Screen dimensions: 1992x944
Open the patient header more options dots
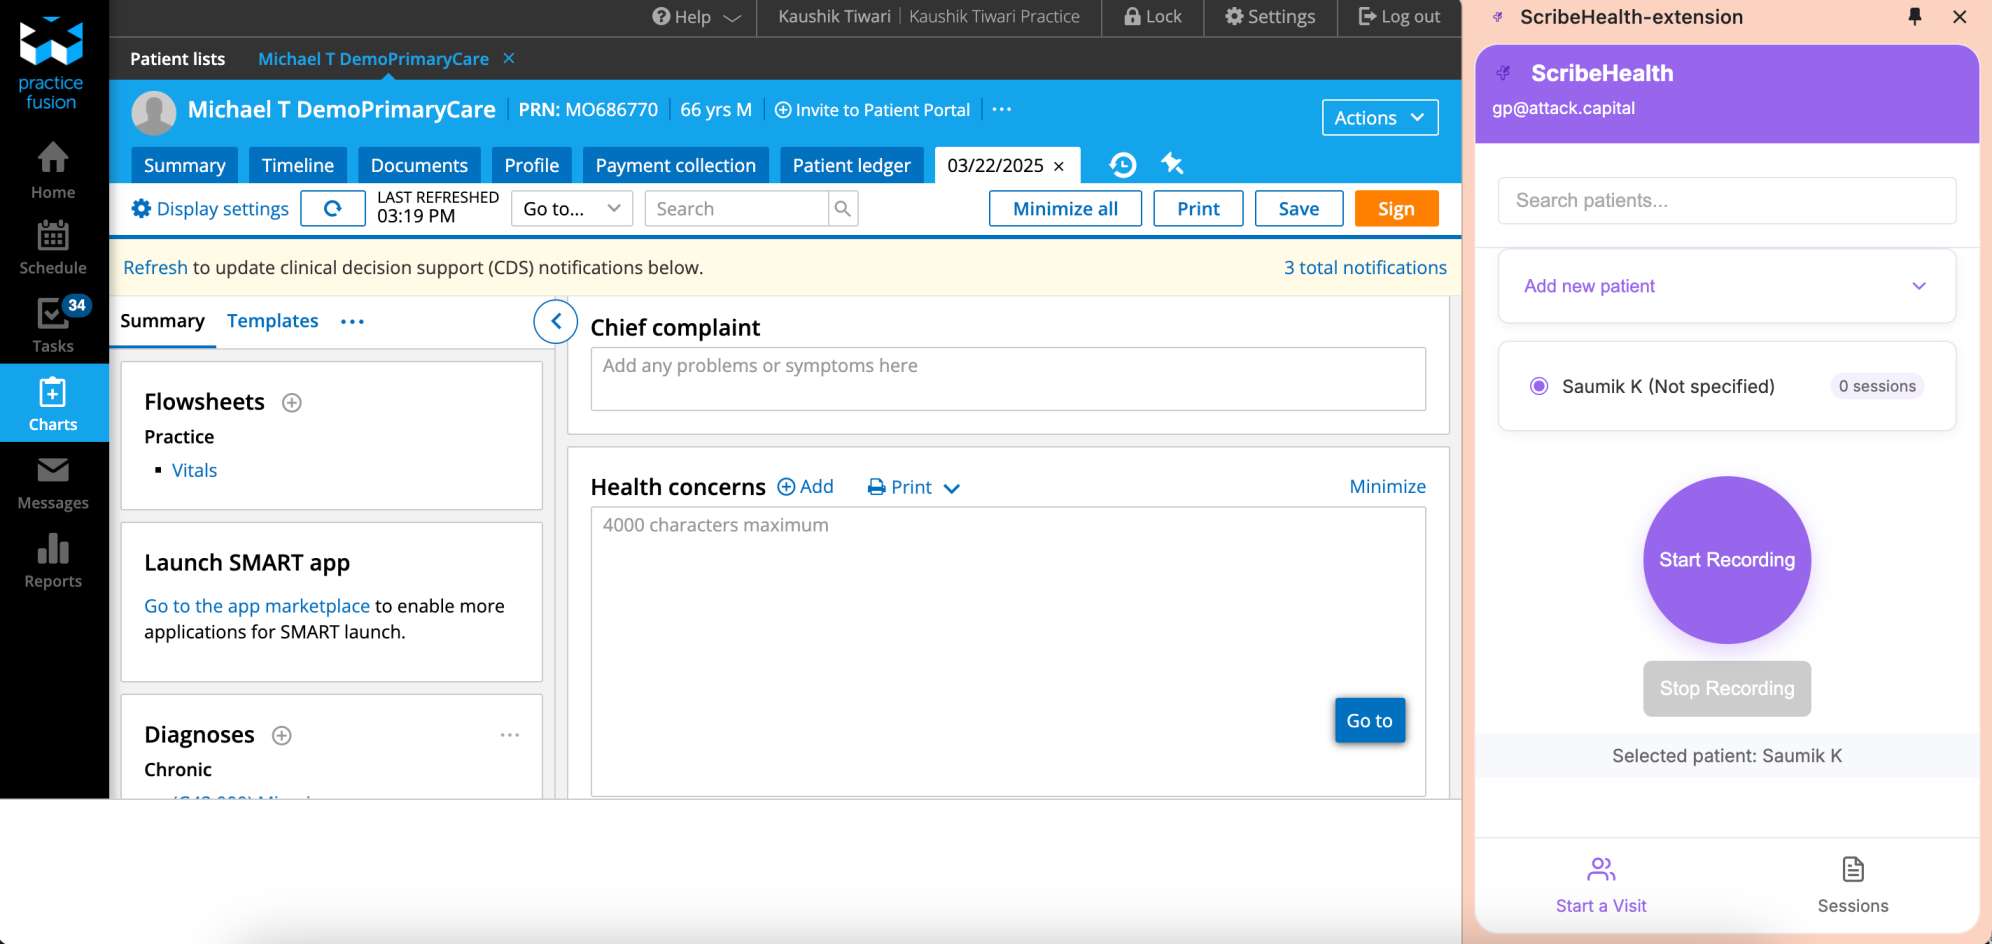pos(1002,109)
